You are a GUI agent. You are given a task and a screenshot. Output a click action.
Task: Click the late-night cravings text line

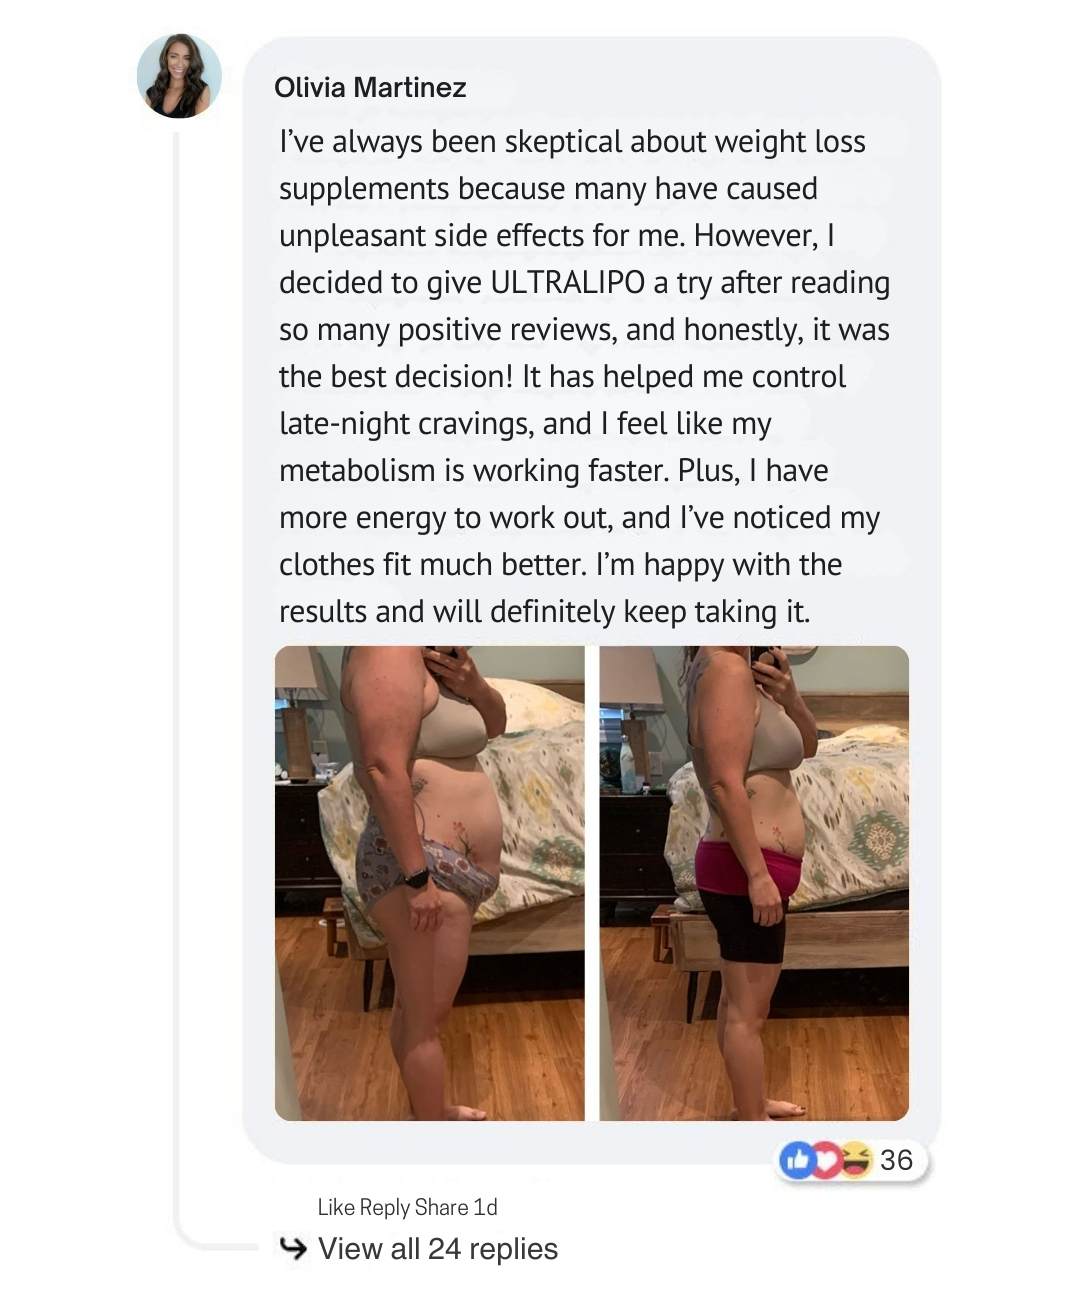[x=525, y=424]
